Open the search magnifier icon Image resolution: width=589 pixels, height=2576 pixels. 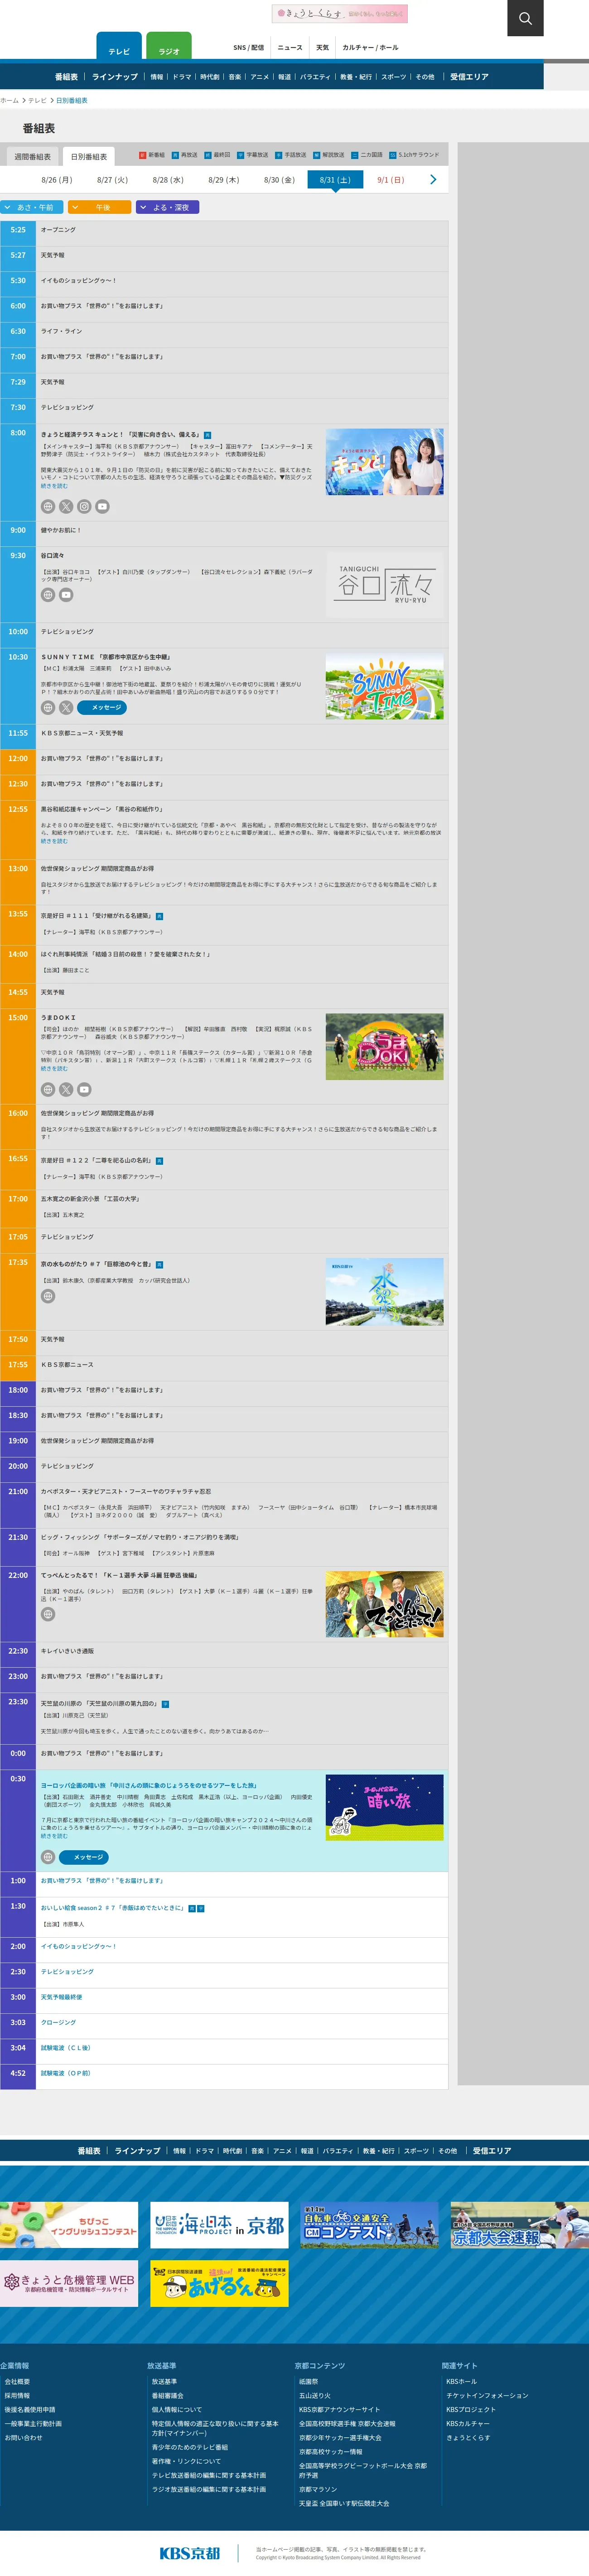coord(525,18)
